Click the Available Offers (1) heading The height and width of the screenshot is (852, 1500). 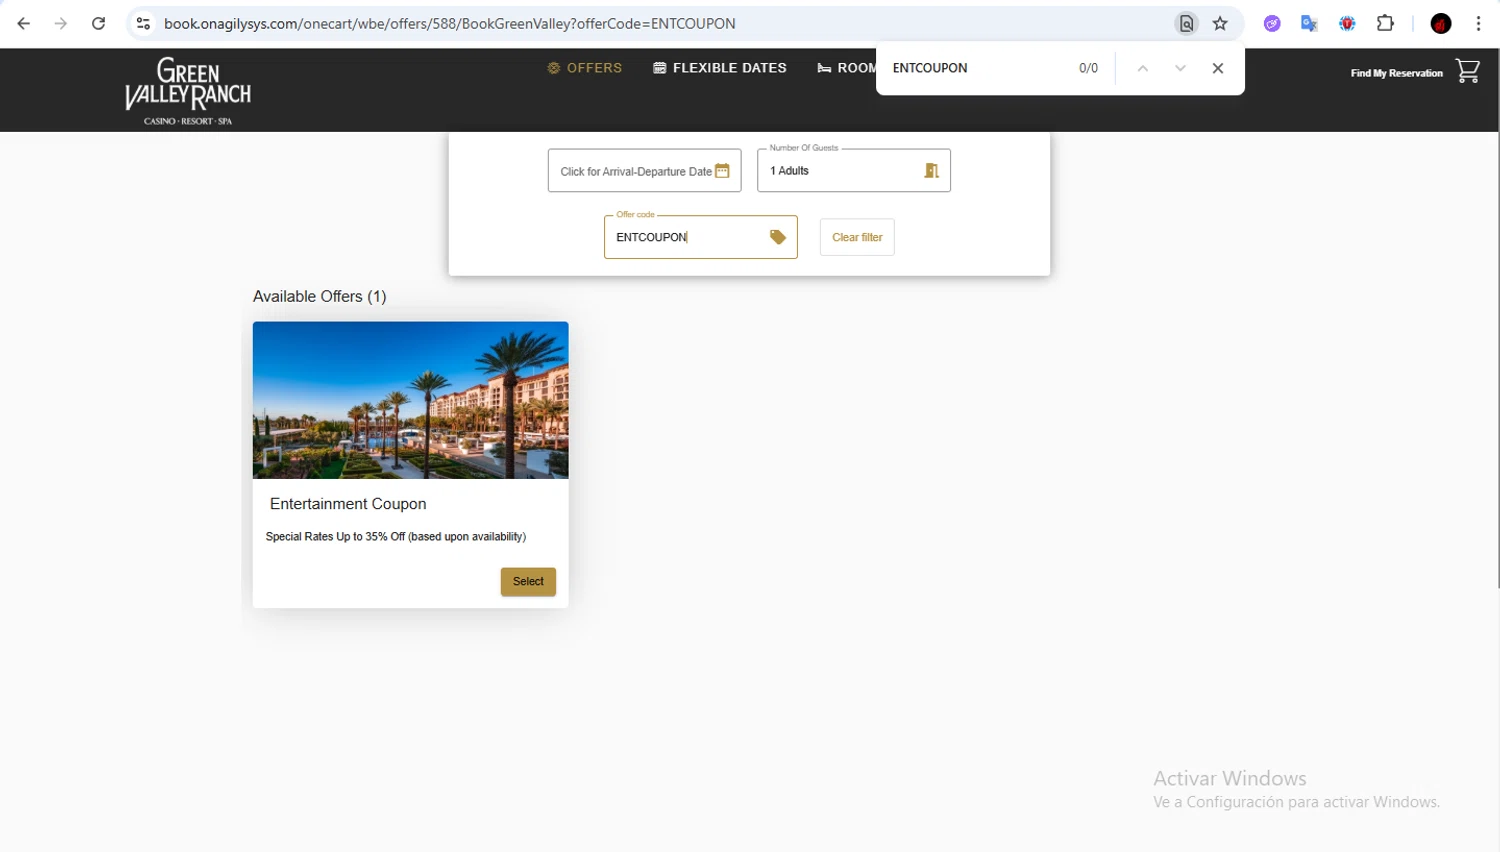(x=319, y=296)
